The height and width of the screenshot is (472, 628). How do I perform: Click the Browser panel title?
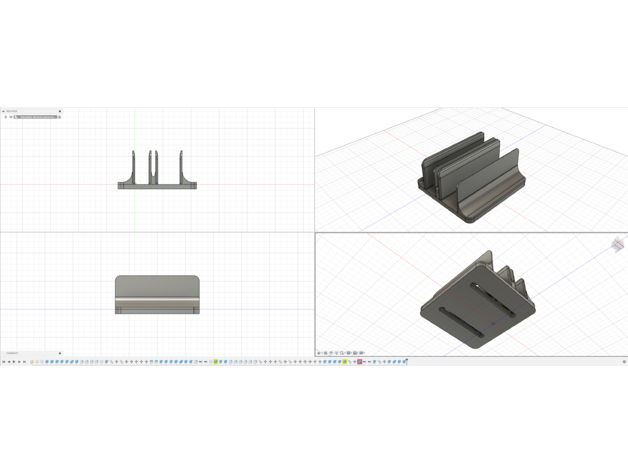coord(12,111)
